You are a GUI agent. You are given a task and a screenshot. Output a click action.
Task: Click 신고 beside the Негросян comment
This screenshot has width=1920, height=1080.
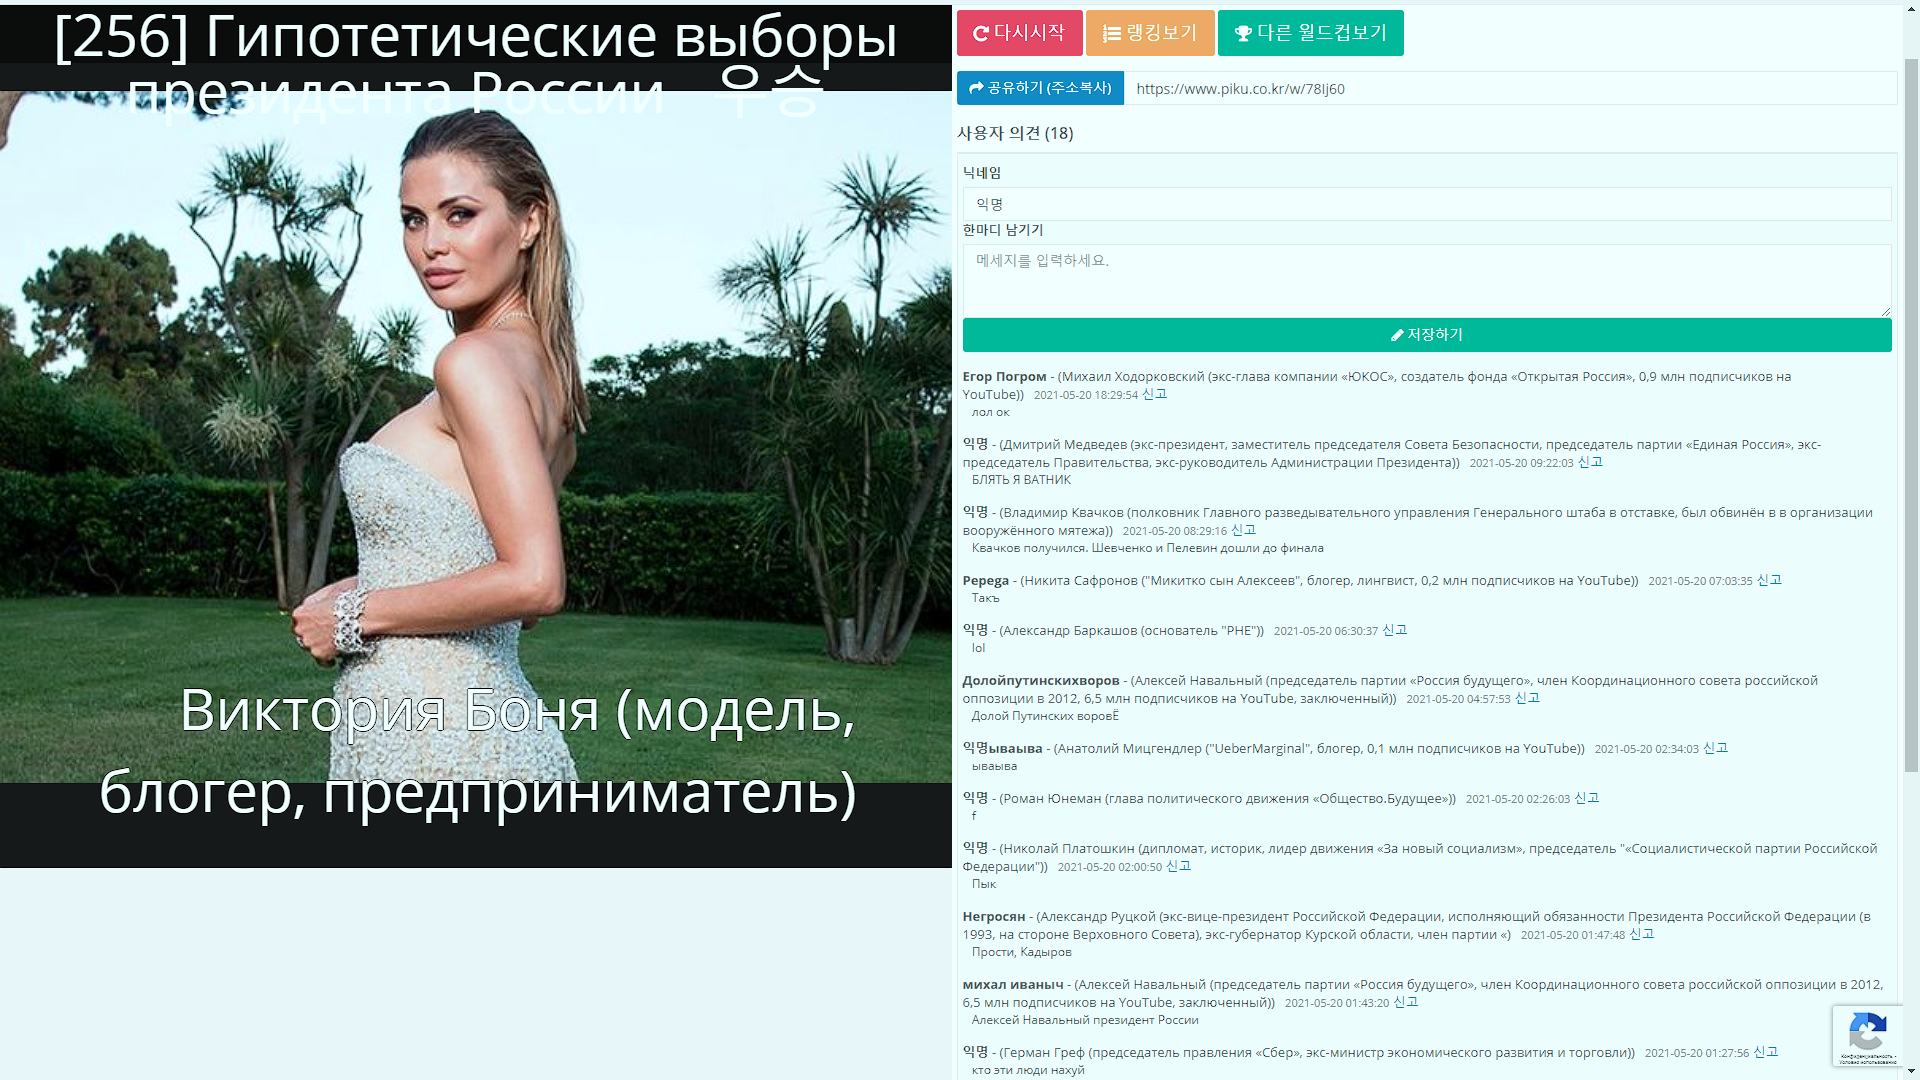pyautogui.click(x=1641, y=934)
